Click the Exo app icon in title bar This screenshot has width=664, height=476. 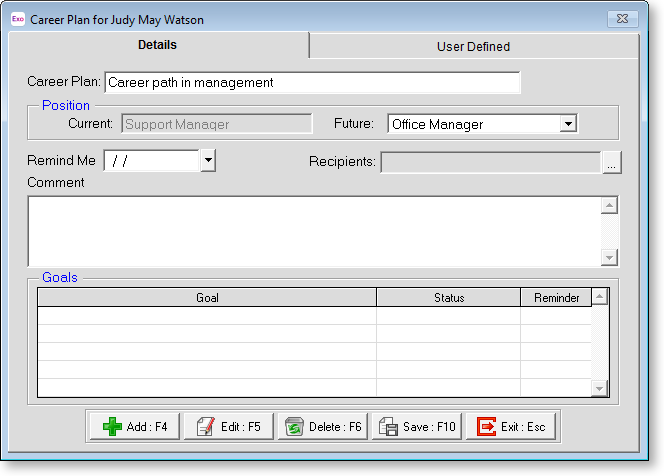coord(17,18)
